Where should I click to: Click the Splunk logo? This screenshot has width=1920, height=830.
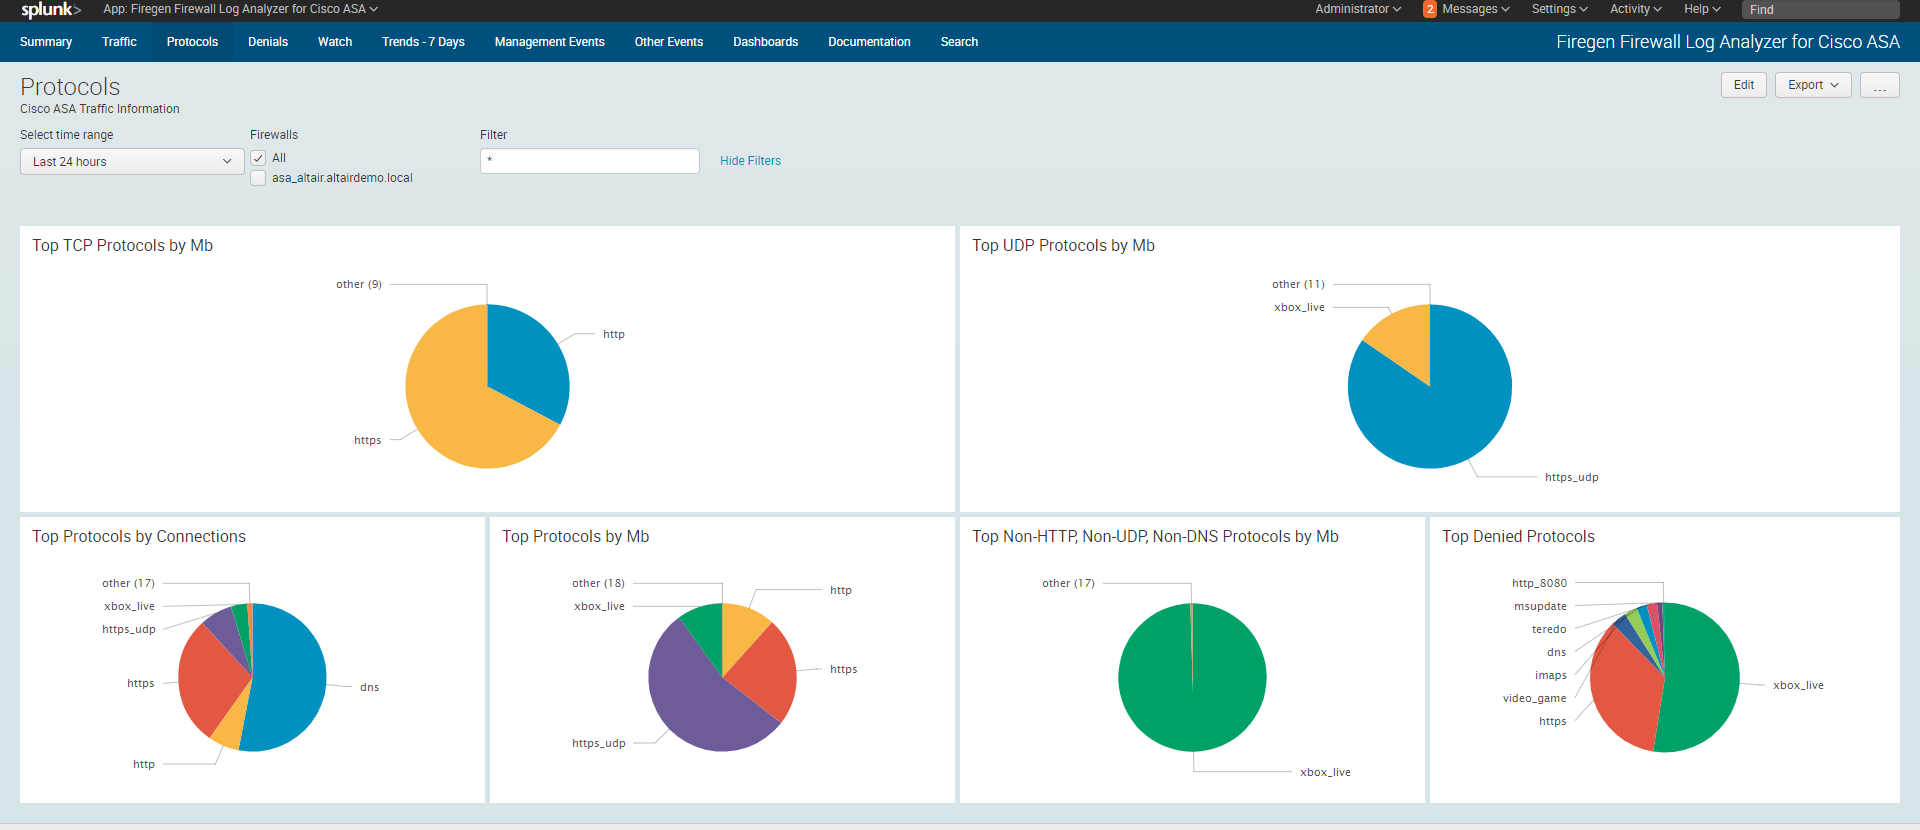[50, 10]
